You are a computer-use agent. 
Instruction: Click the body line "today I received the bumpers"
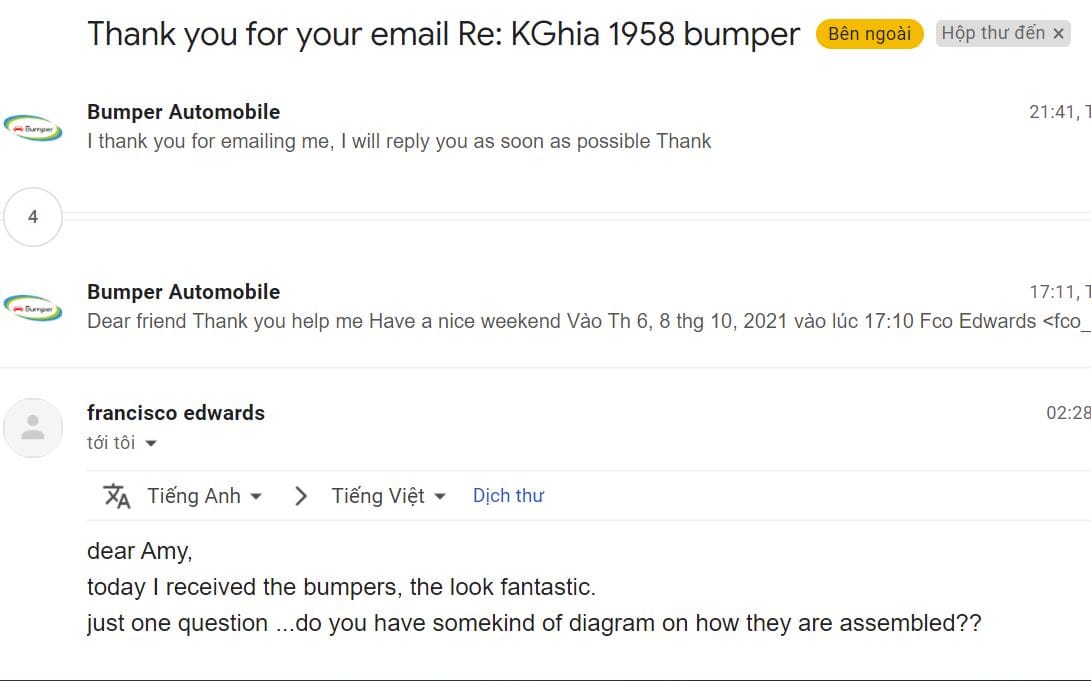(x=341, y=587)
